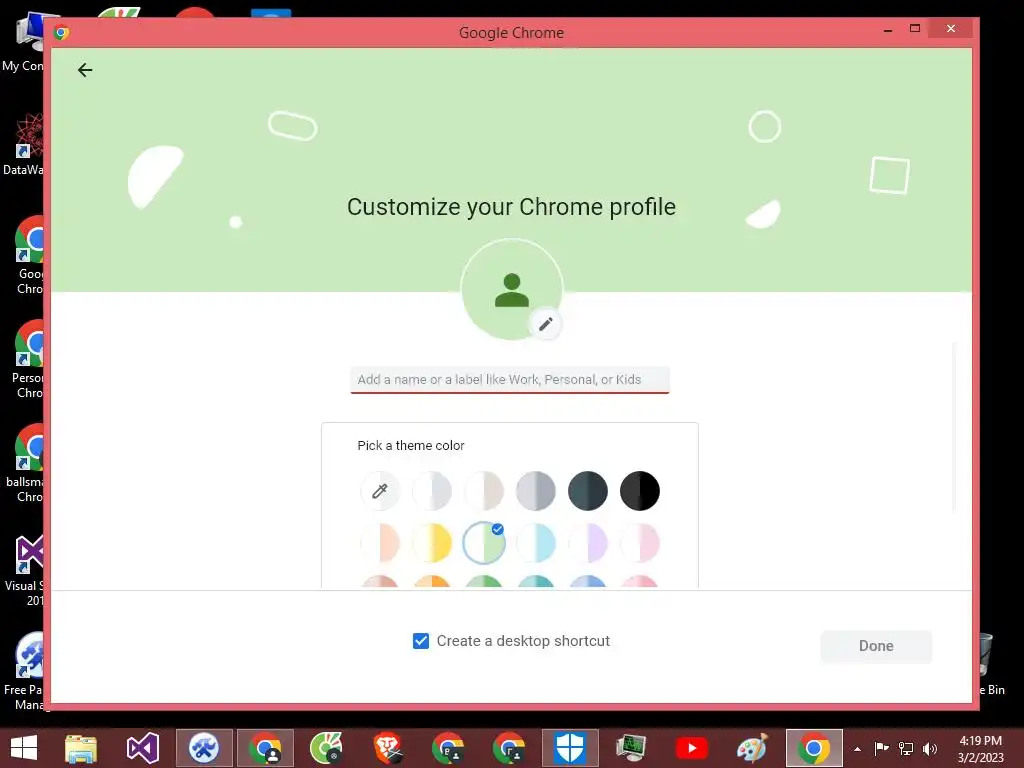This screenshot has height=768, width=1024.
Task: Open the blue shield security taskbar icon
Action: 569,748
